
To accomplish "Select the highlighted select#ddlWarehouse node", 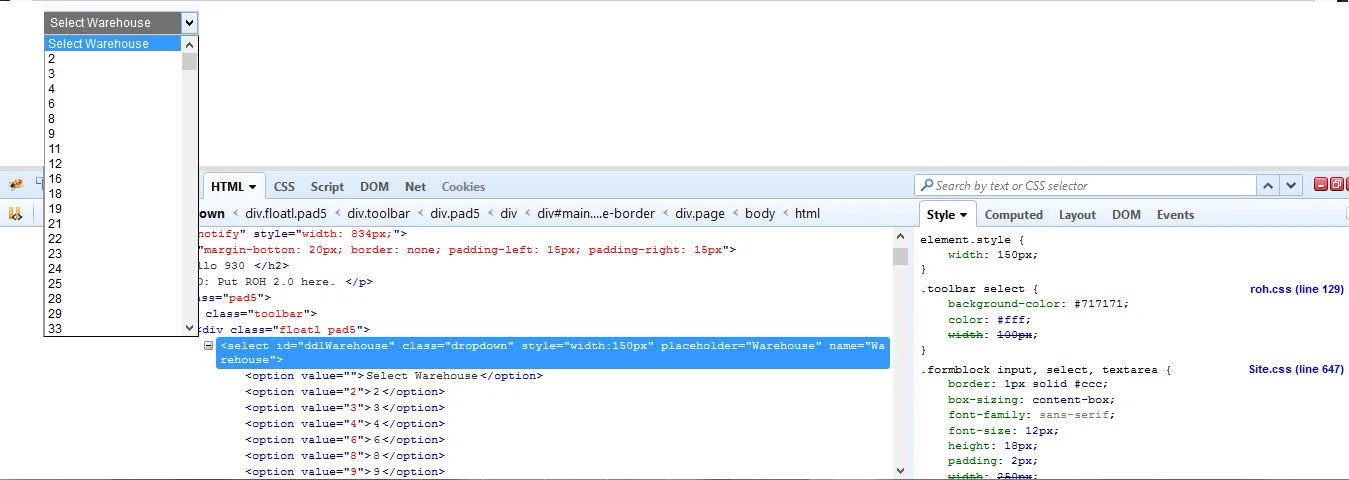I will tap(553, 352).
